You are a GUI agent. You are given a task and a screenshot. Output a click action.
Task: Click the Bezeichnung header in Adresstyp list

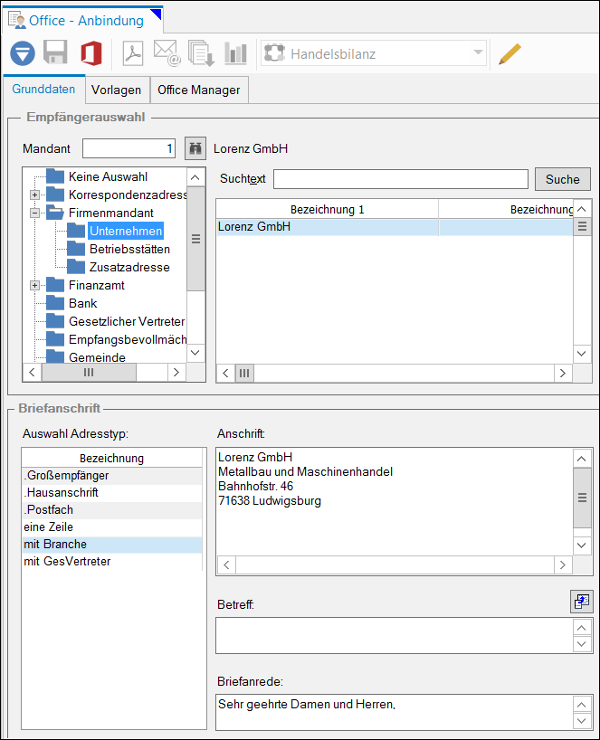click(112, 458)
